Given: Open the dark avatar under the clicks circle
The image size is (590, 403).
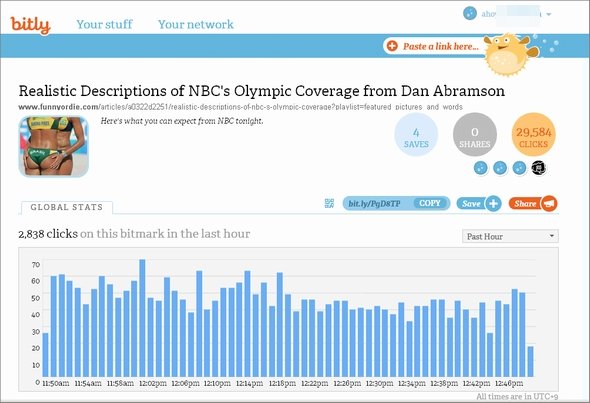Looking at the screenshot, I should pos(539,168).
